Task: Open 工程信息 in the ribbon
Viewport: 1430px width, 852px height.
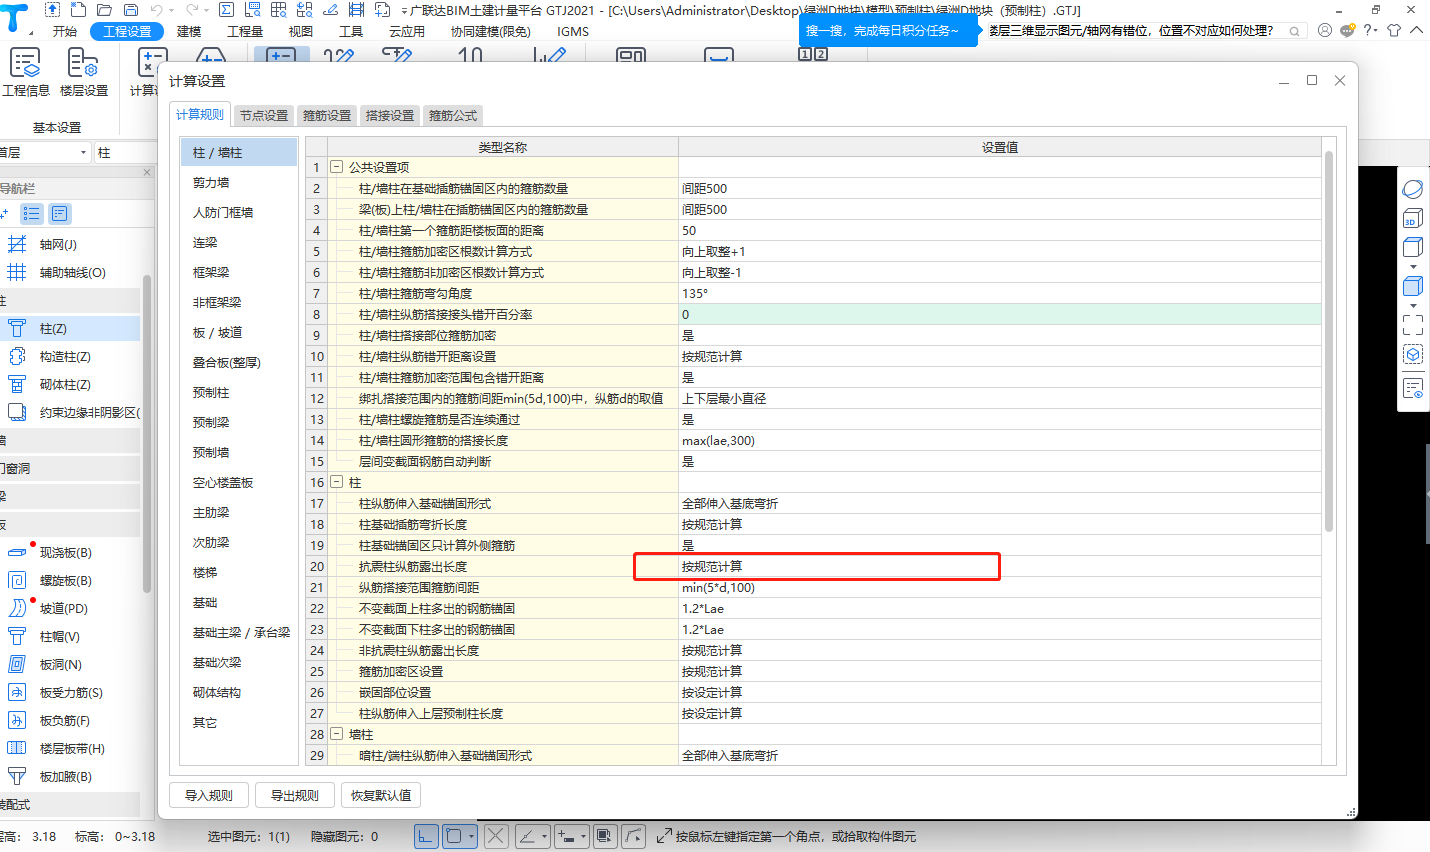Action: [x=24, y=73]
